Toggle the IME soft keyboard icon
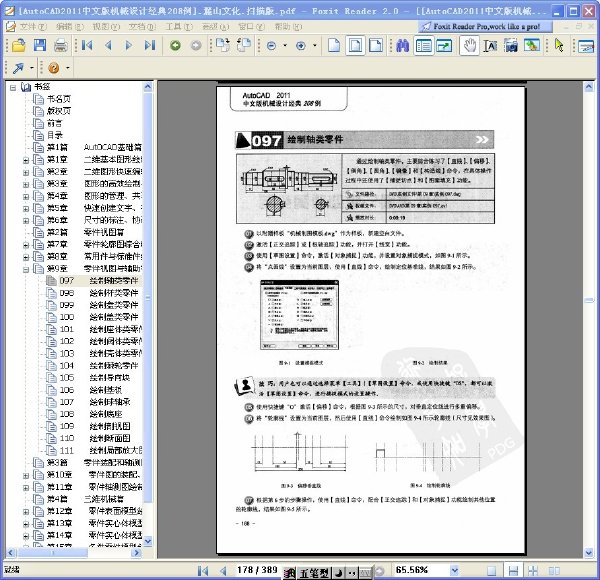The image size is (600, 580). pyautogui.click(x=365, y=573)
